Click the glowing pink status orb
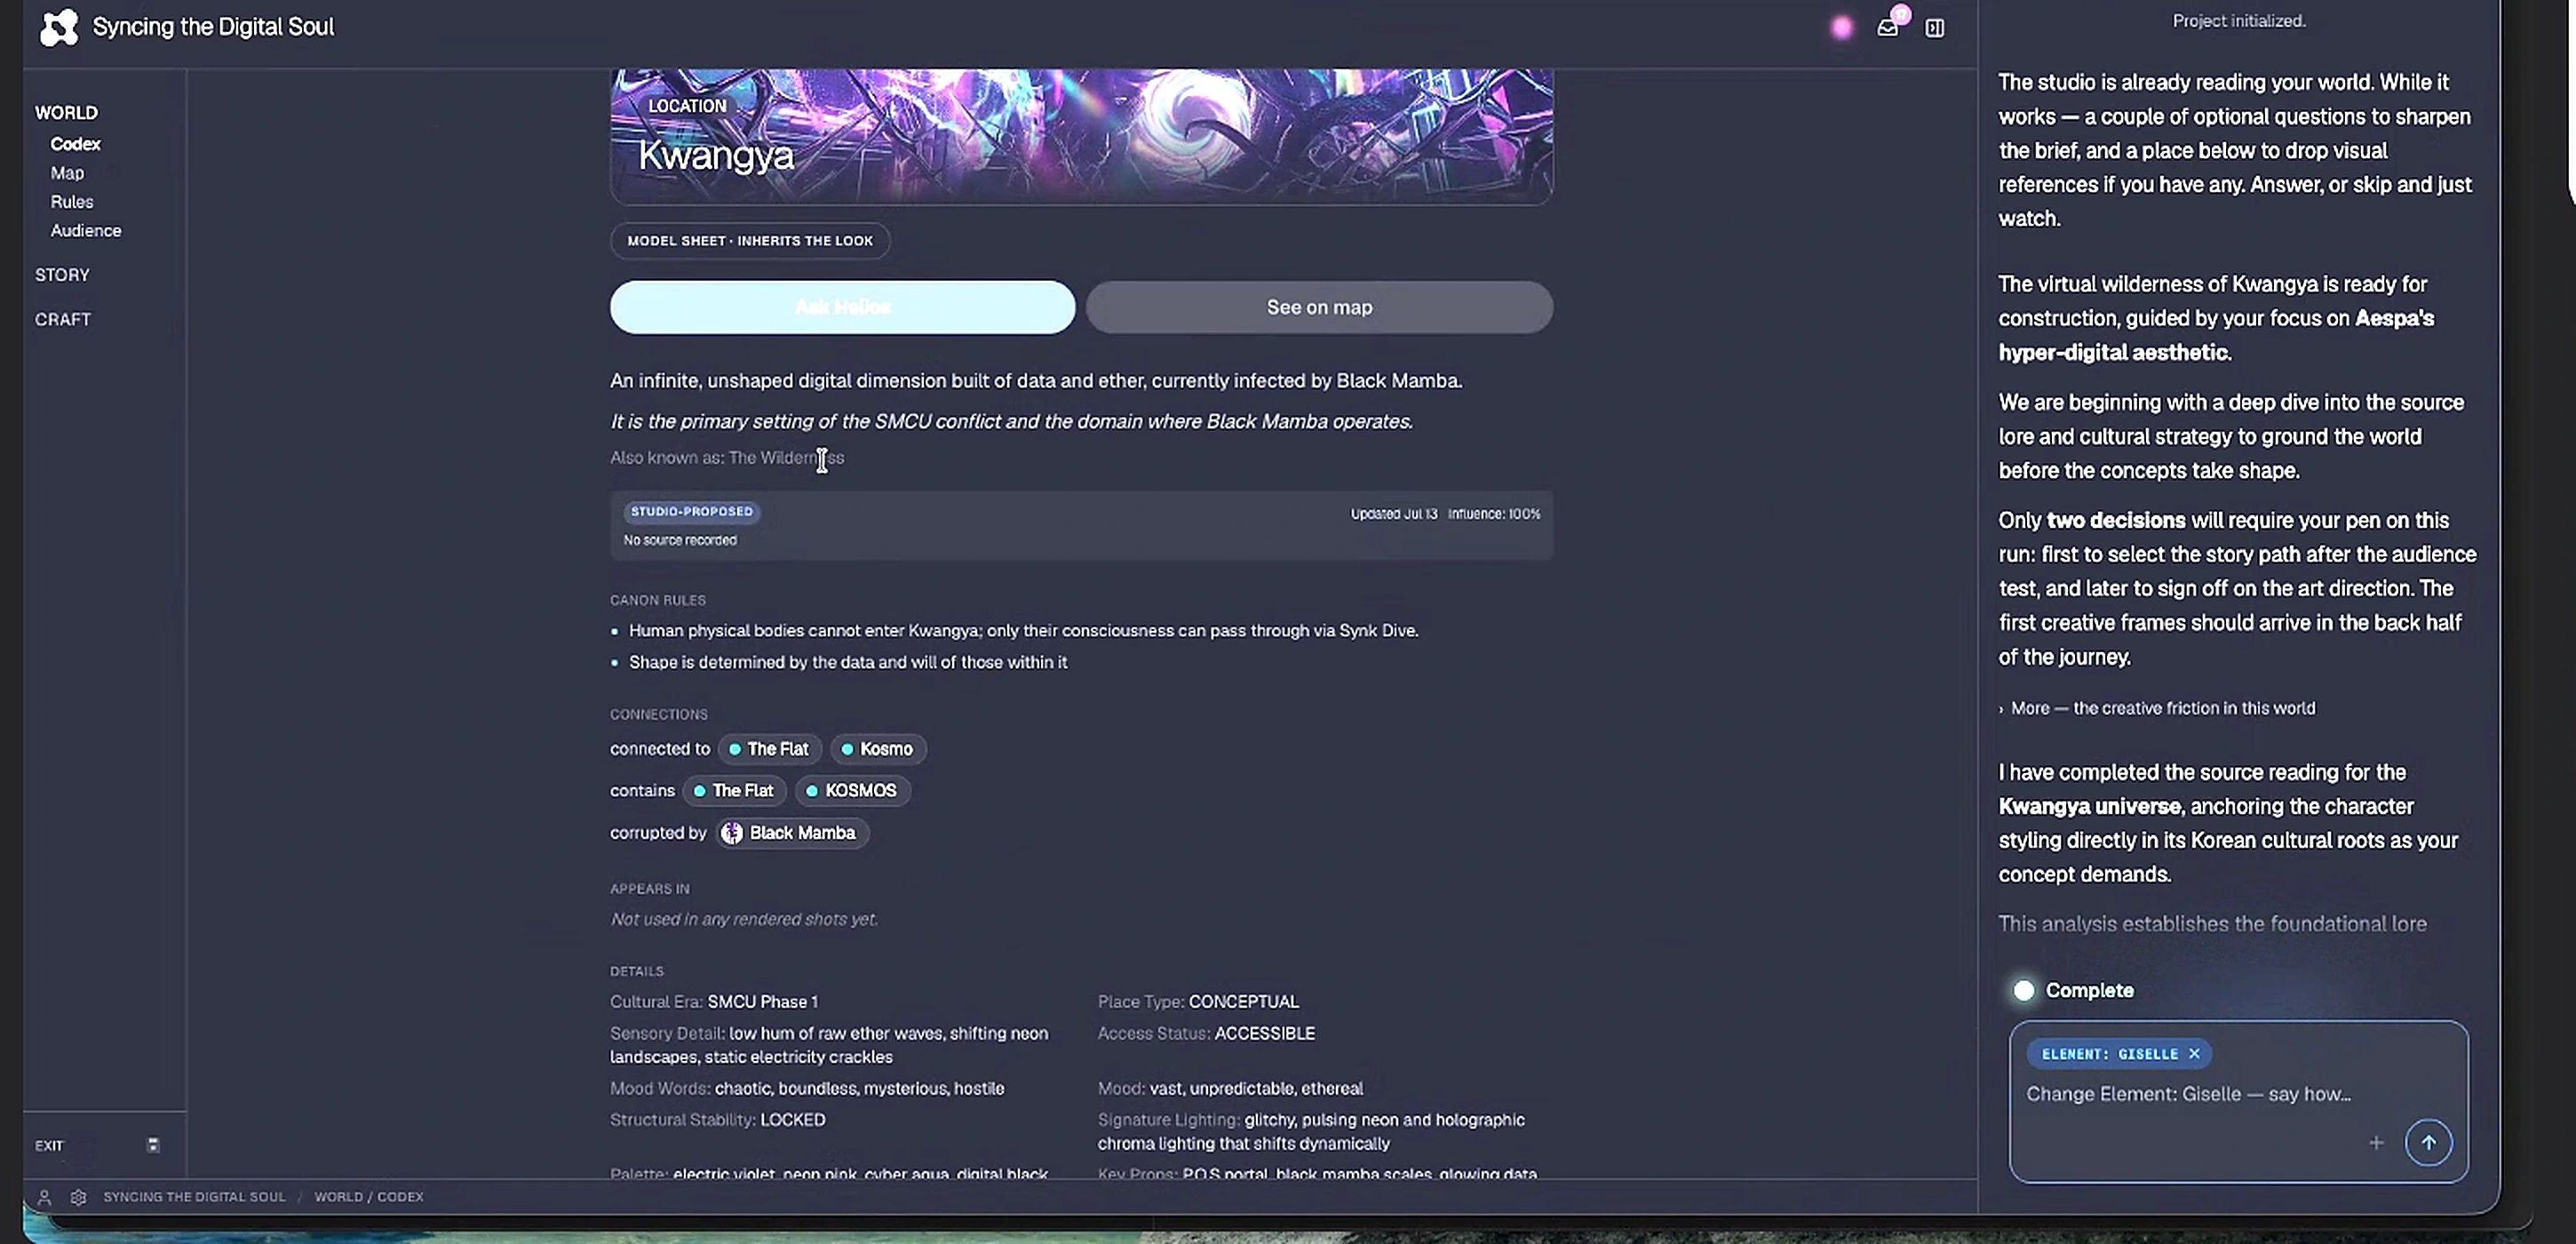The image size is (2576, 1244). 1841,28
